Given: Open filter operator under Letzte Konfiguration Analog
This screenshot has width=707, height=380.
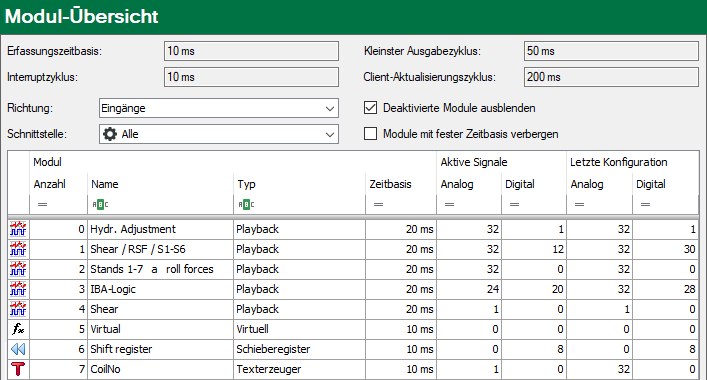Looking at the screenshot, I should click(579, 205).
